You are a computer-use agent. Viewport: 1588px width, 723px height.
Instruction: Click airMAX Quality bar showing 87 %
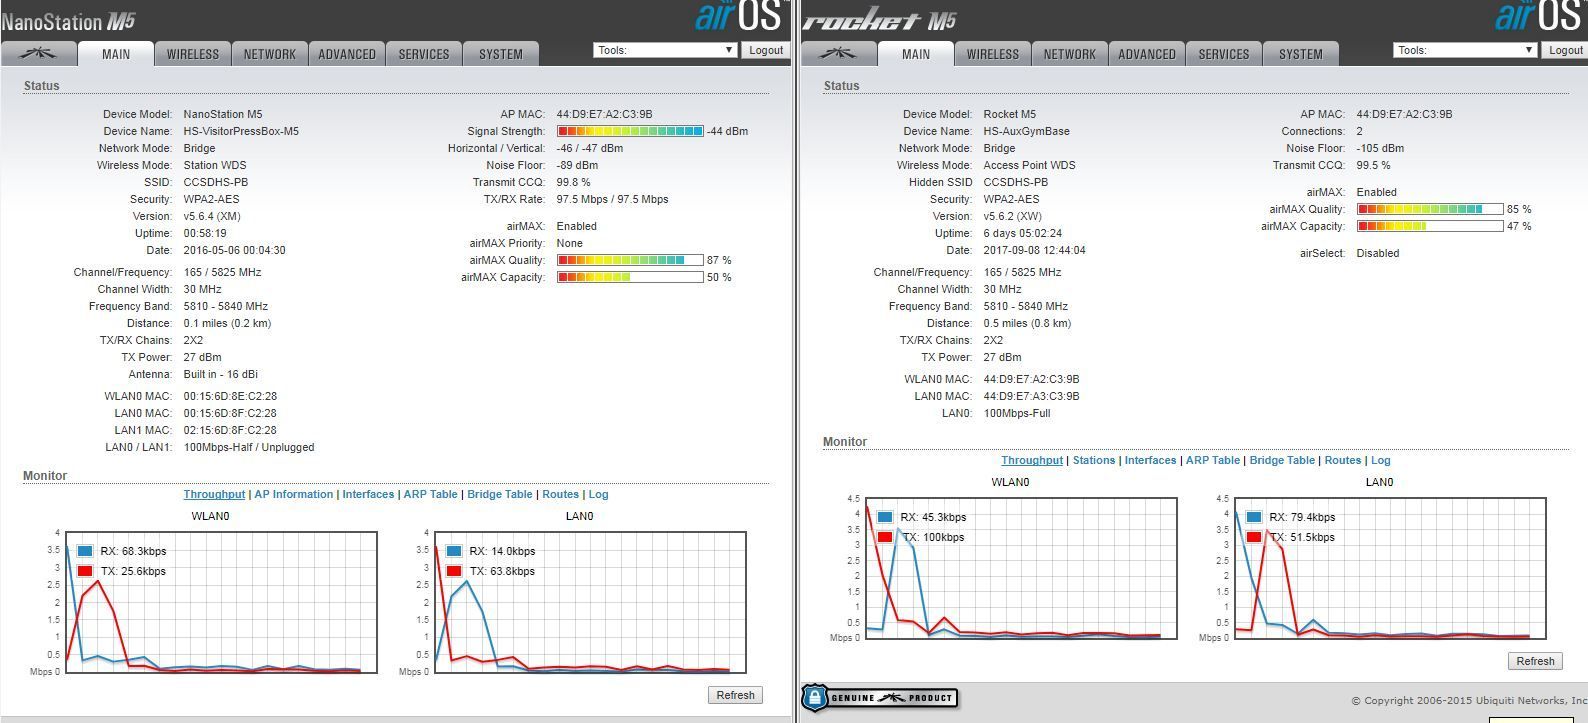[x=630, y=260]
